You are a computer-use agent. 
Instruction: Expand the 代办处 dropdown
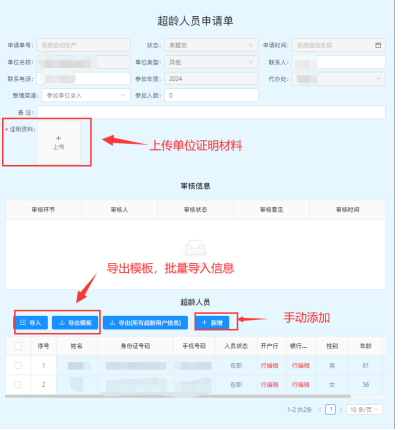click(339, 79)
